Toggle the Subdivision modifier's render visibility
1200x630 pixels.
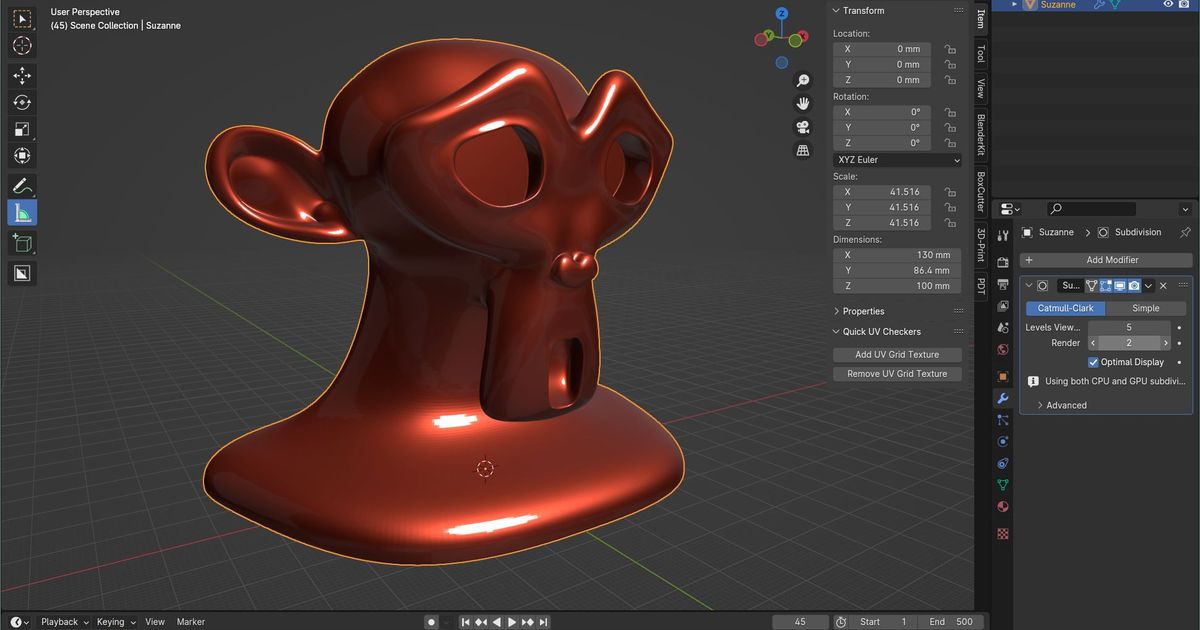point(1133,285)
